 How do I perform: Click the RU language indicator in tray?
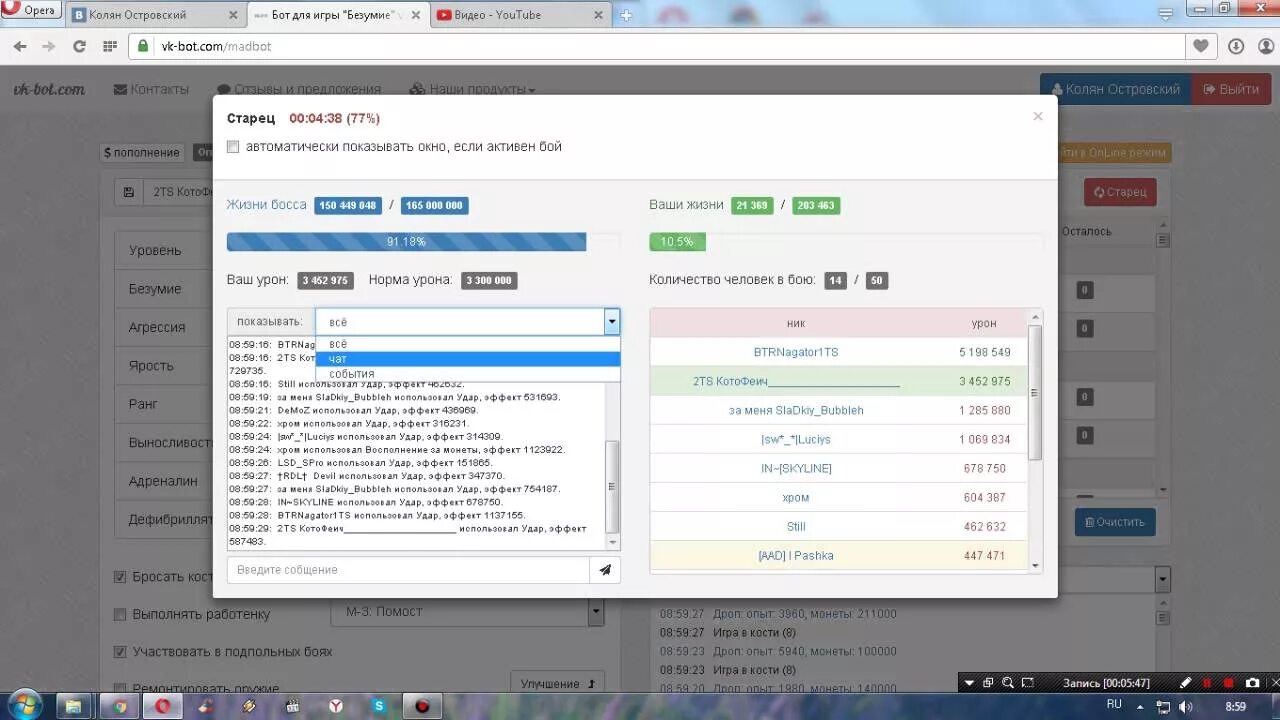(x=1114, y=704)
